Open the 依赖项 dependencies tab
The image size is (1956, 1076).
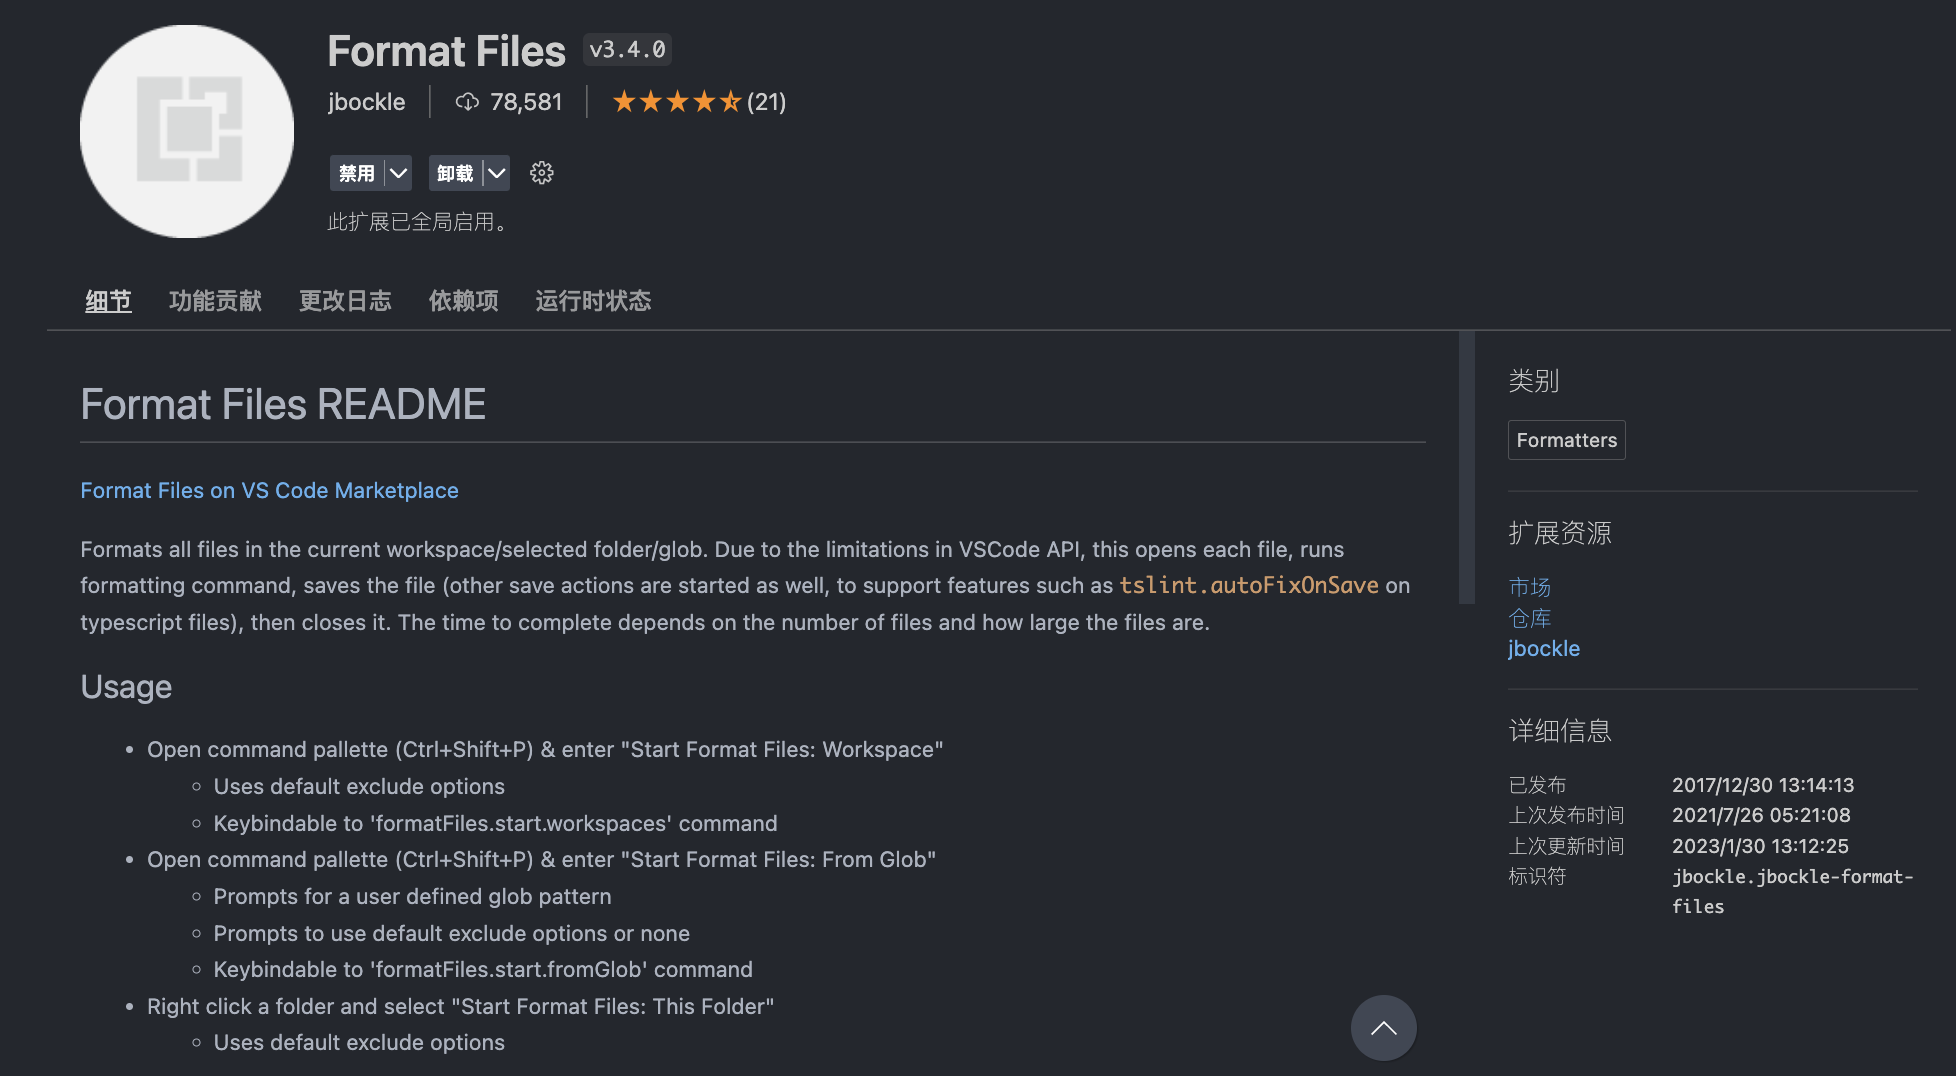[x=463, y=301]
